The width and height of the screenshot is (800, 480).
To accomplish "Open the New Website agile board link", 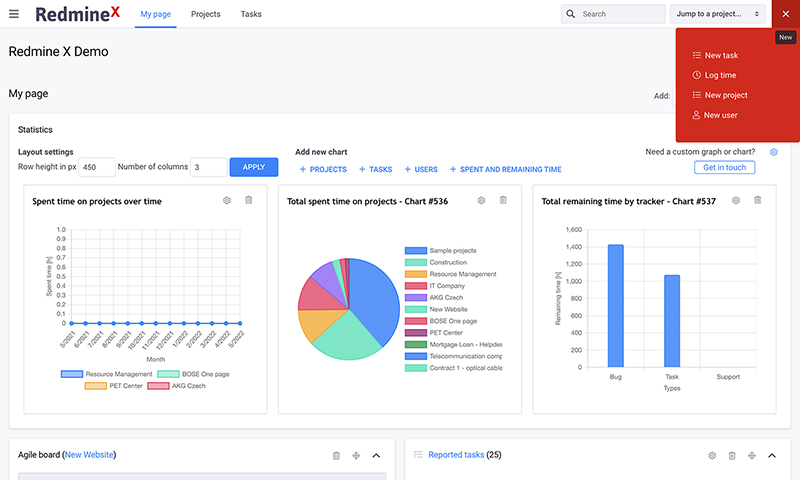I will (89, 454).
